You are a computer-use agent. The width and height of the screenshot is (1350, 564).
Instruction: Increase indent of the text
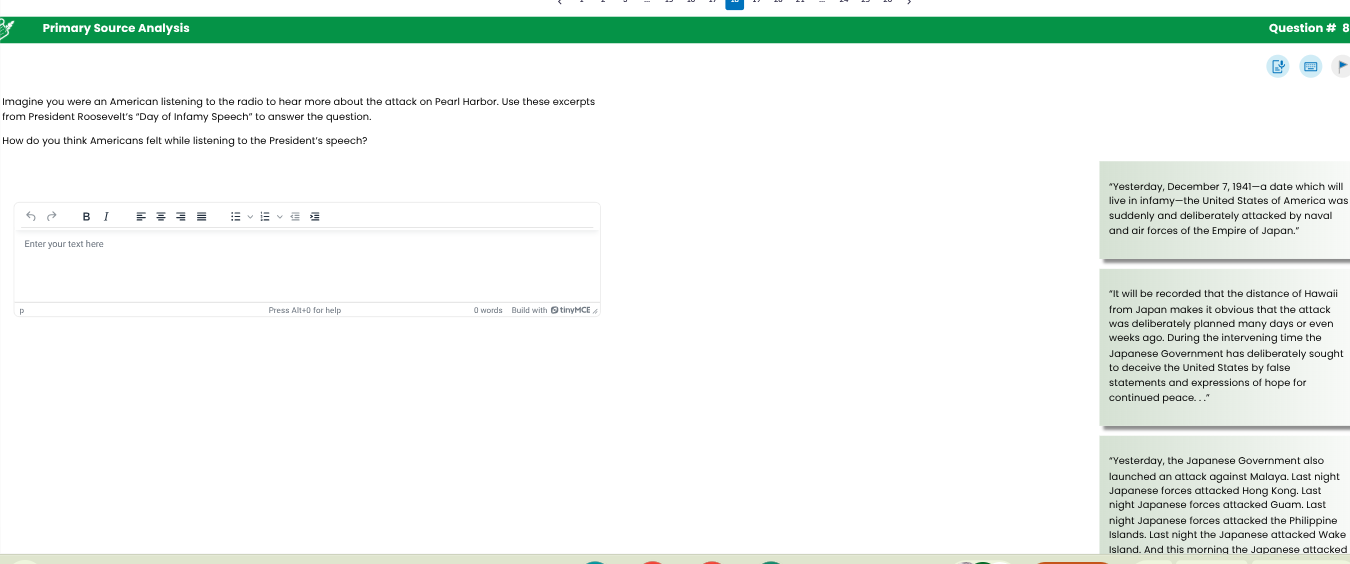pyautogui.click(x=314, y=216)
